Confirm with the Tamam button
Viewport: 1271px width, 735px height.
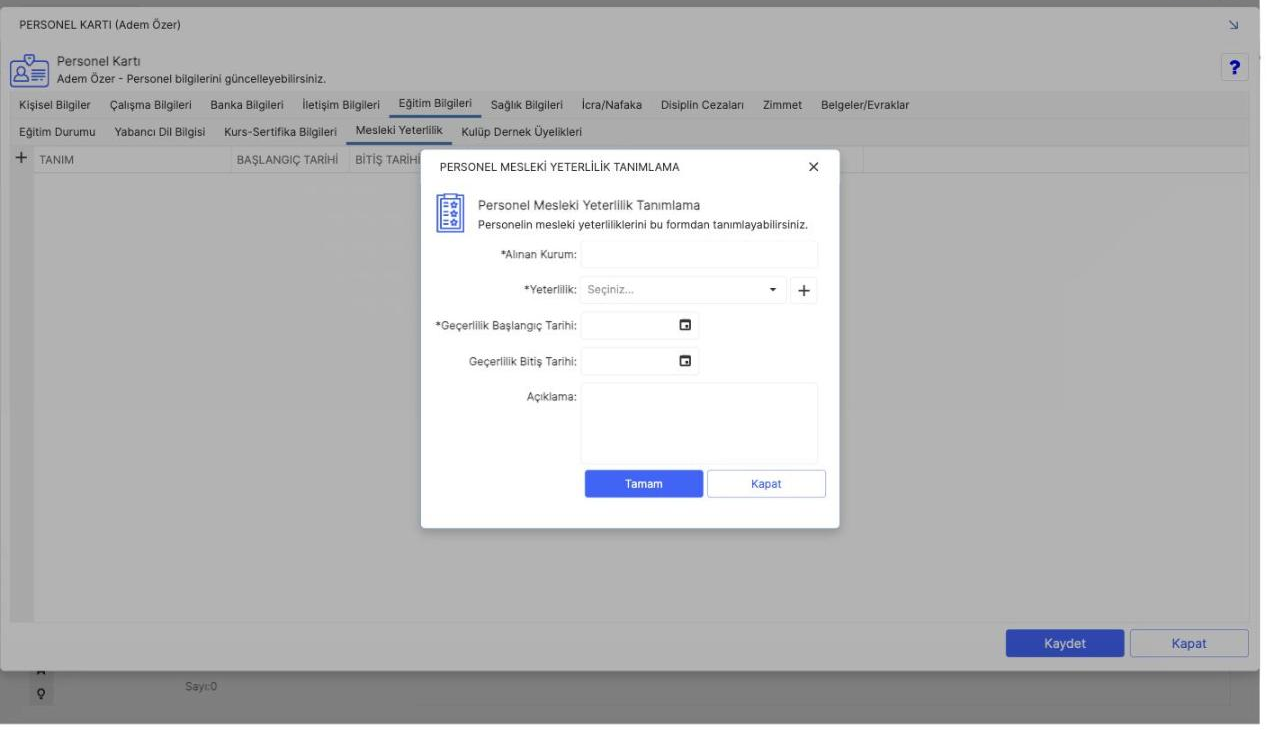(644, 484)
